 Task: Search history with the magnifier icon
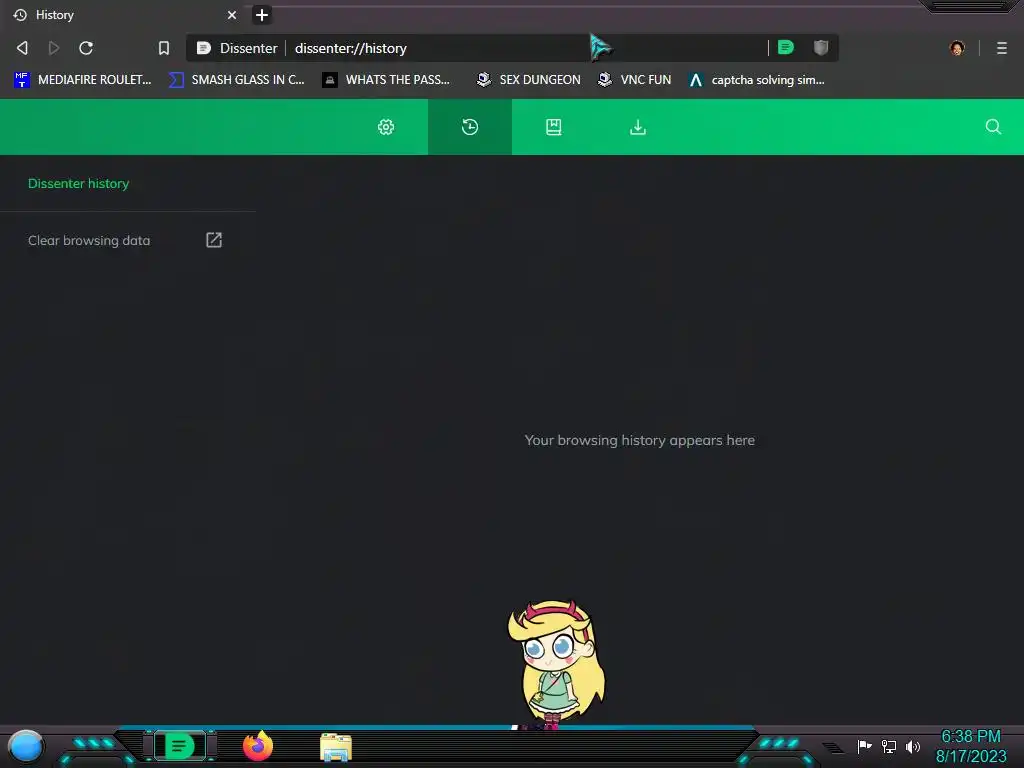click(x=993, y=127)
